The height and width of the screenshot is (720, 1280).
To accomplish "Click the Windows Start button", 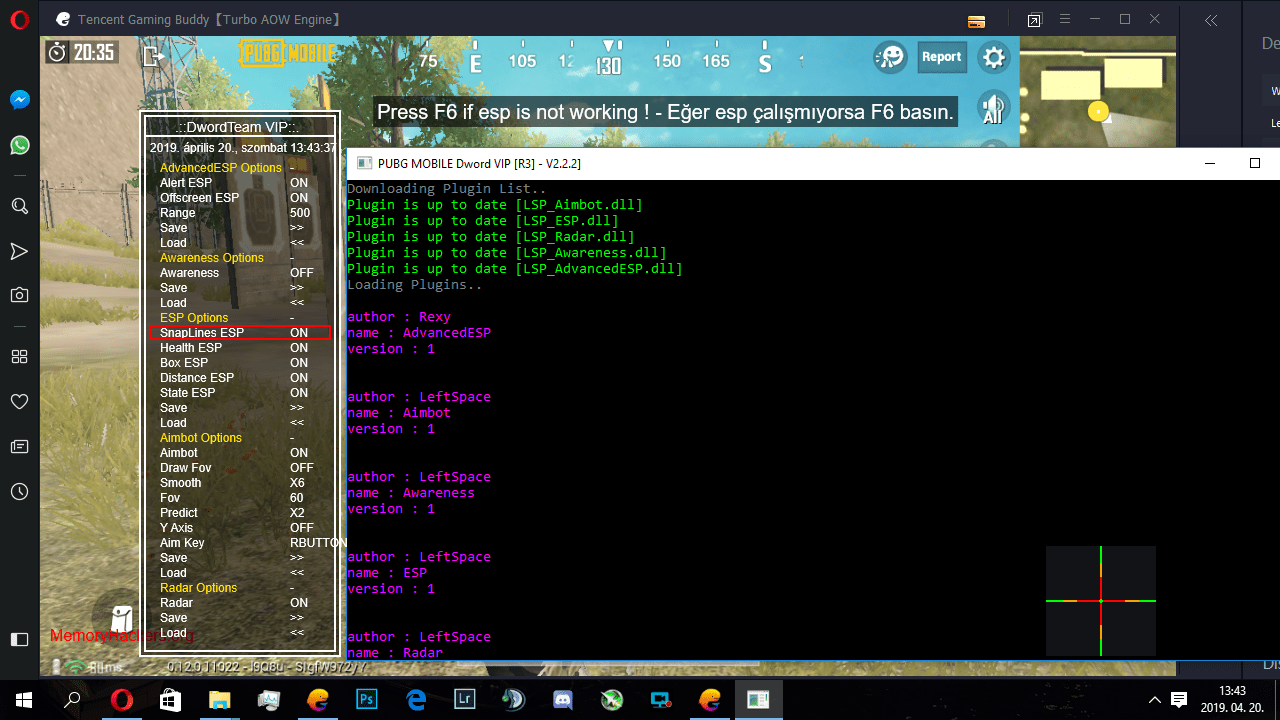I will point(23,700).
